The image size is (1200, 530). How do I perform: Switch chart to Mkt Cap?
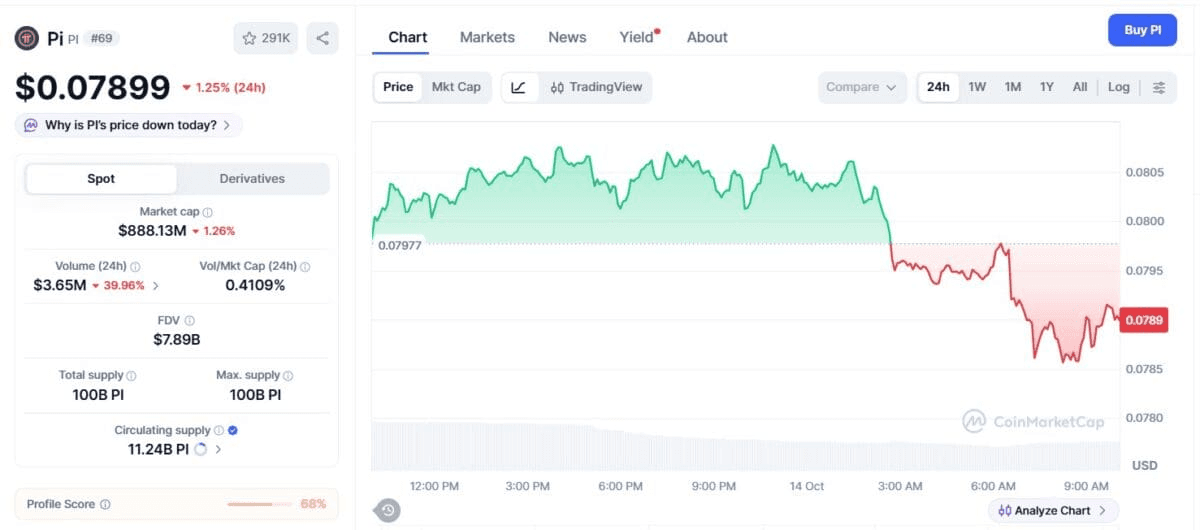click(456, 87)
